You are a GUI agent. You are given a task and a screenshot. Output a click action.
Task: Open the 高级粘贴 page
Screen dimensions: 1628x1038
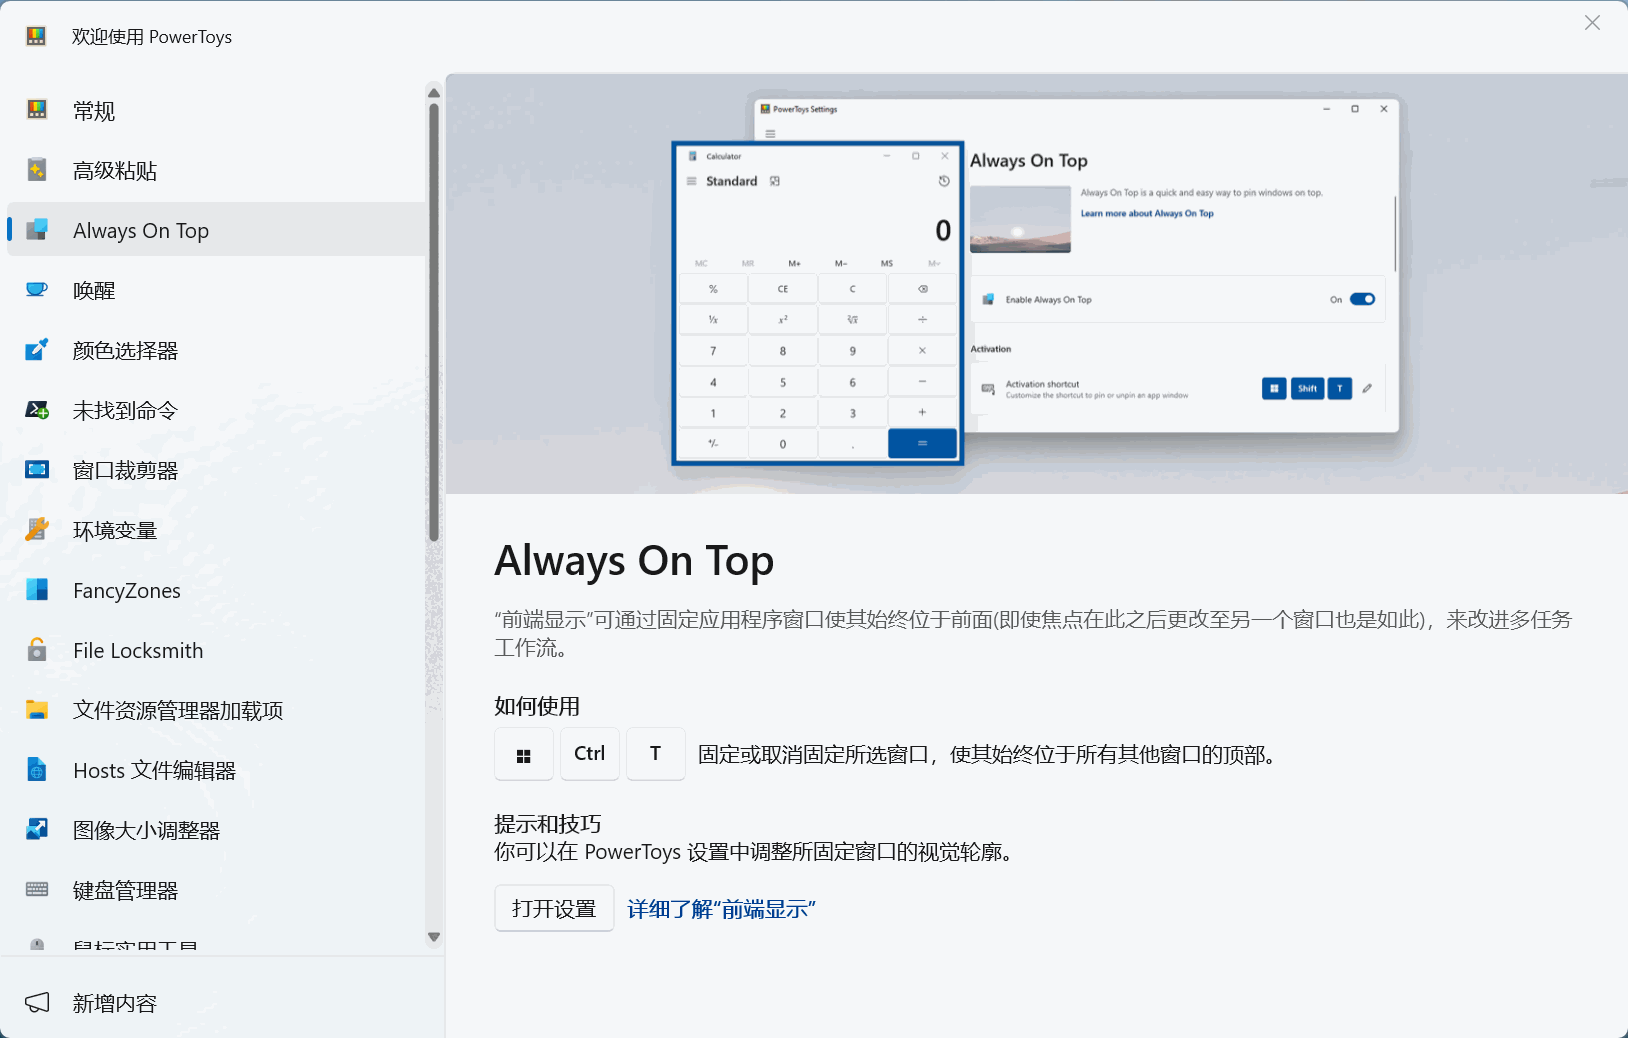click(216, 170)
